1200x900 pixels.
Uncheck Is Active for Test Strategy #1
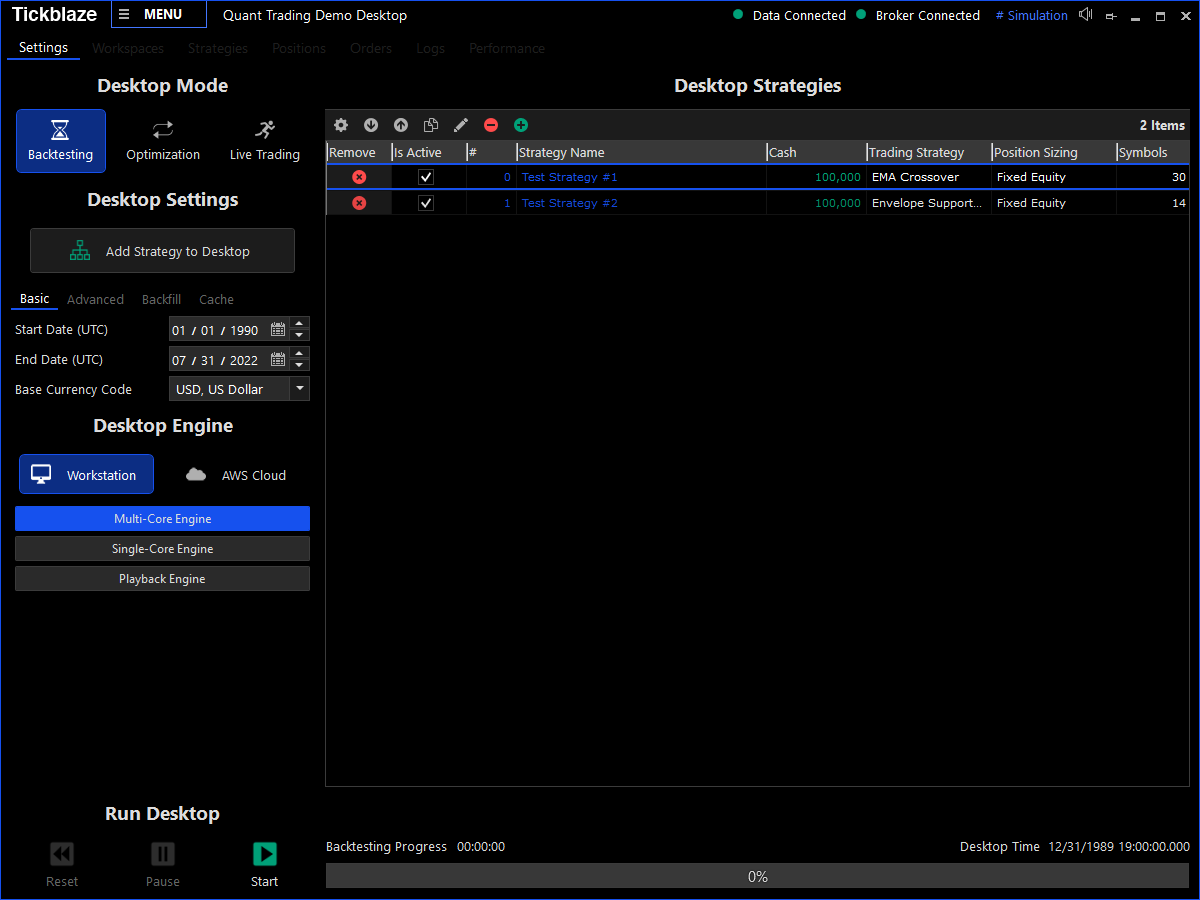(x=425, y=177)
